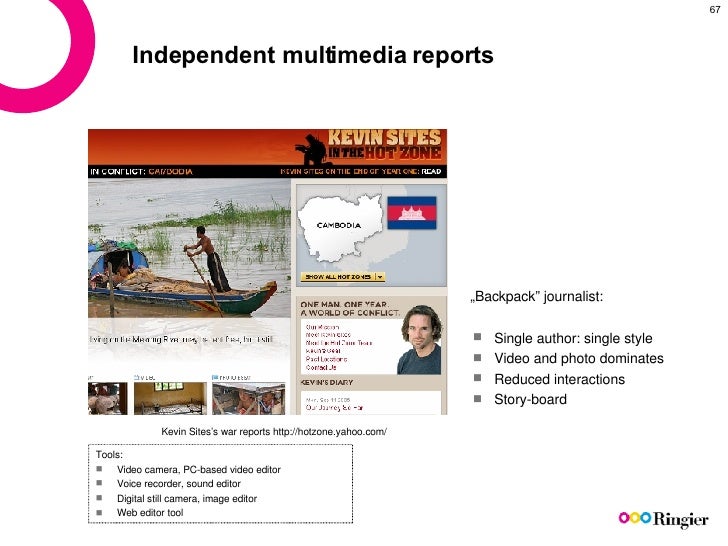Click the white Cambodia map shape

(340, 228)
